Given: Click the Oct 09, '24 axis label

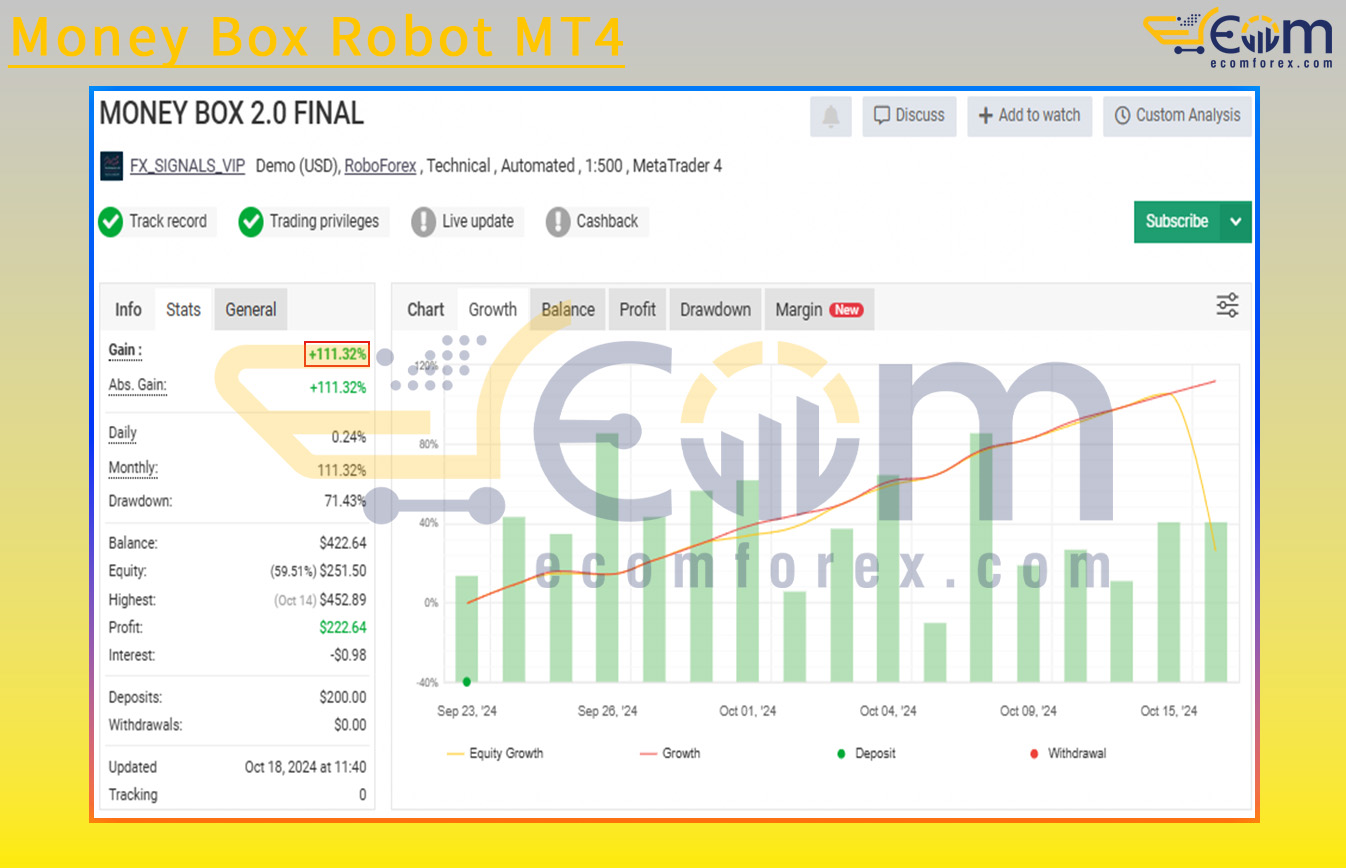Looking at the screenshot, I should [1028, 711].
